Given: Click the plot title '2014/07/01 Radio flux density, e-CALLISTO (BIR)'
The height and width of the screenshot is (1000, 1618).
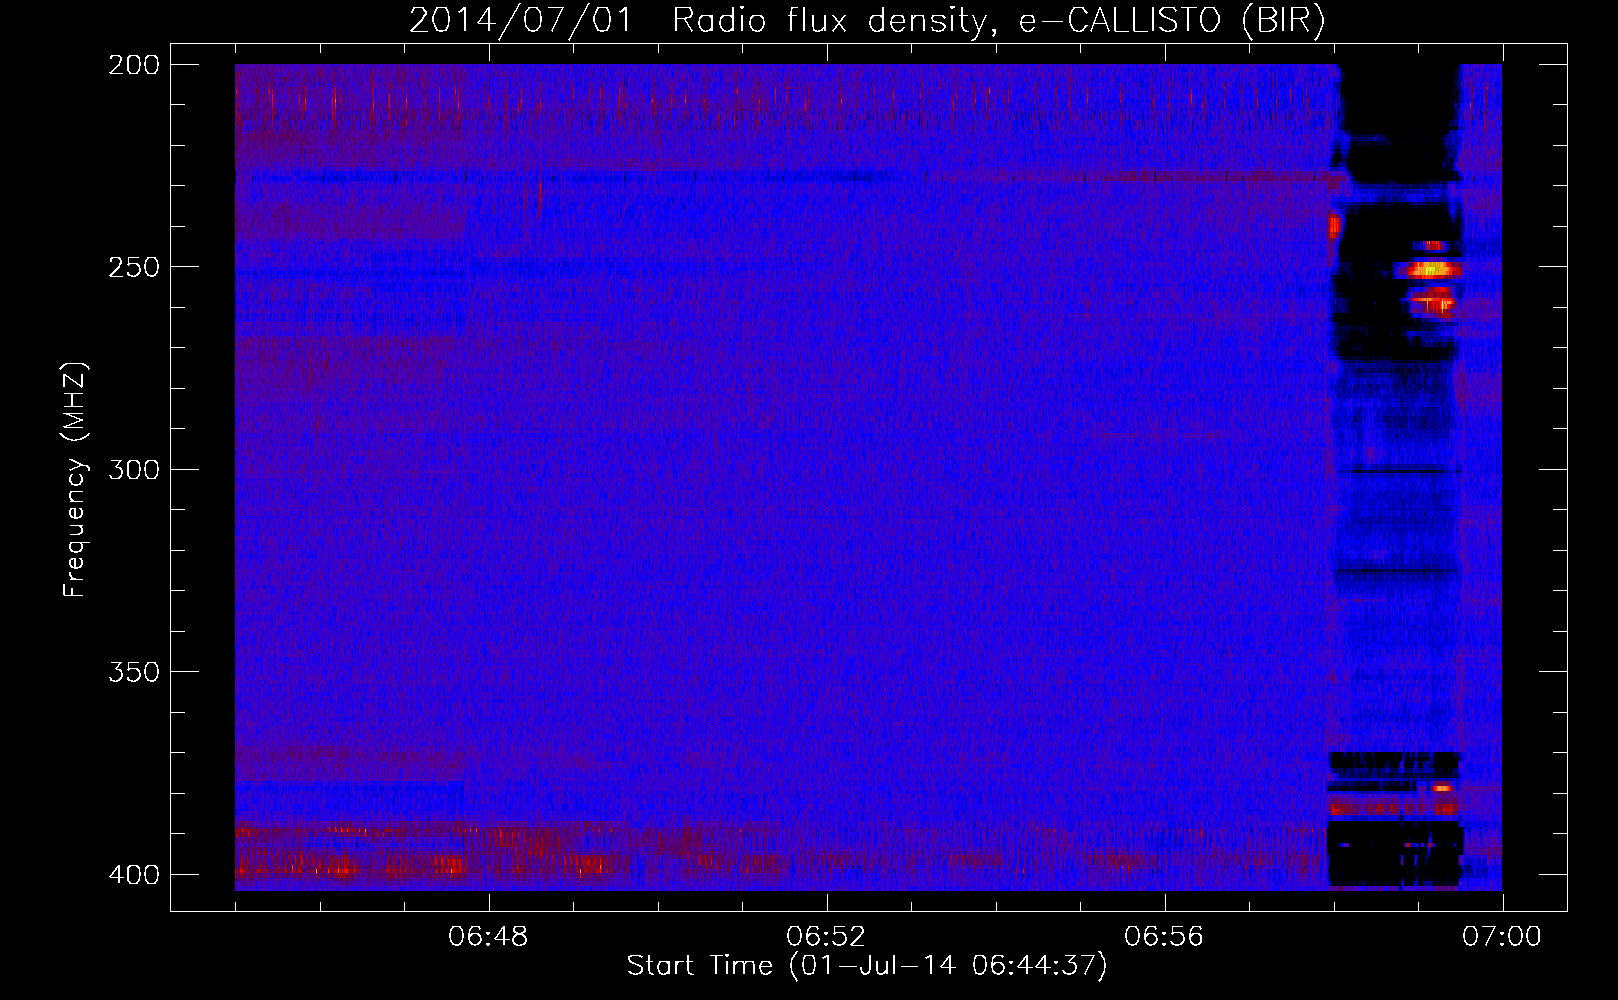Looking at the screenshot, I should click(x=867, y=21).
